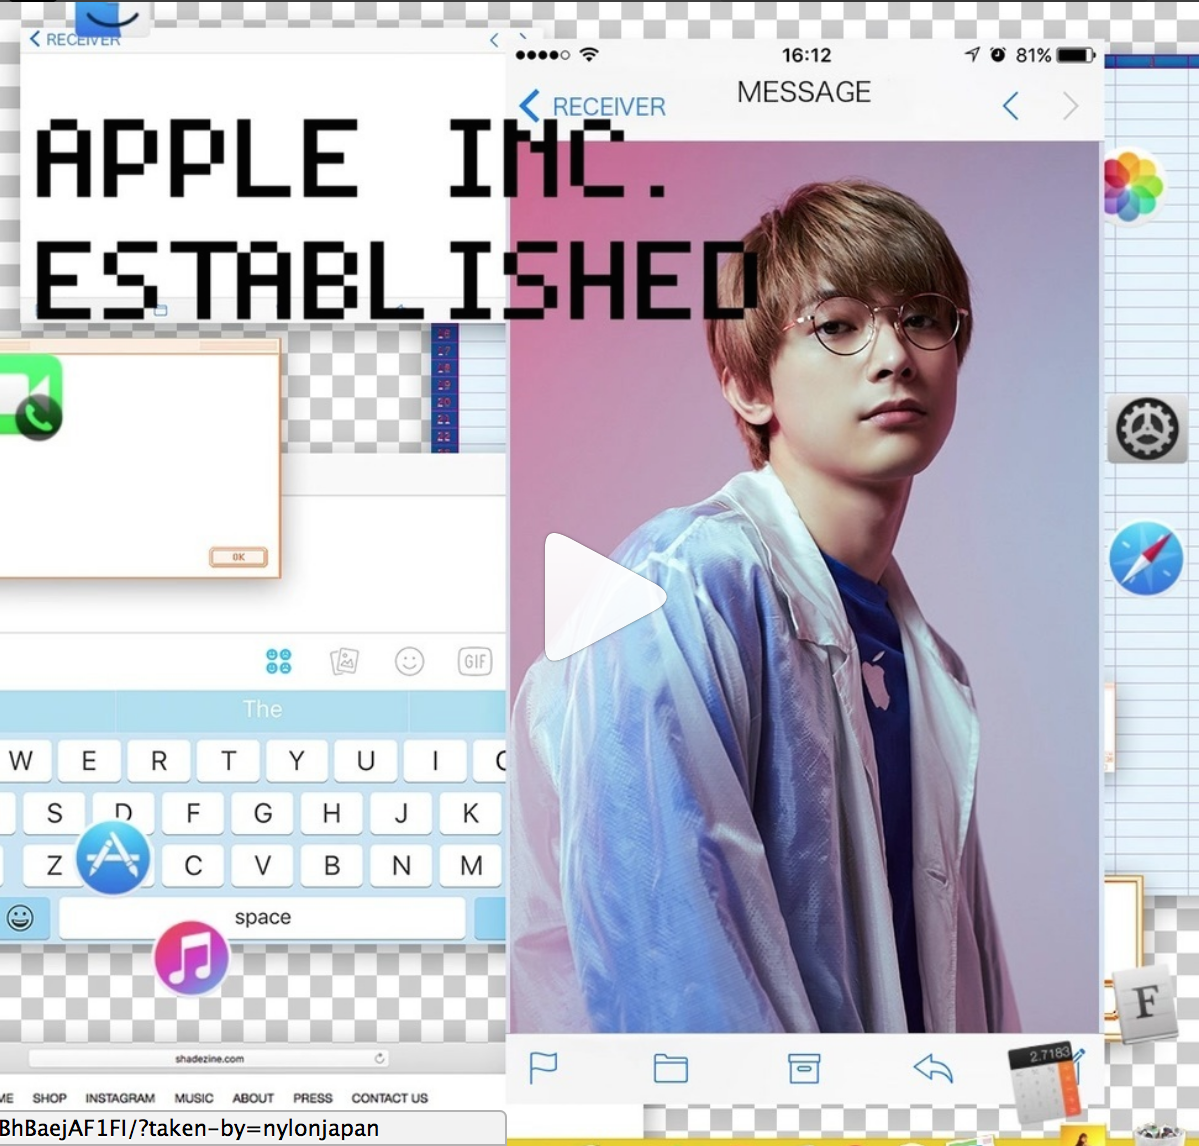Tap the R key
This screenshot has height=1146, width=1199.
(158, 761)
